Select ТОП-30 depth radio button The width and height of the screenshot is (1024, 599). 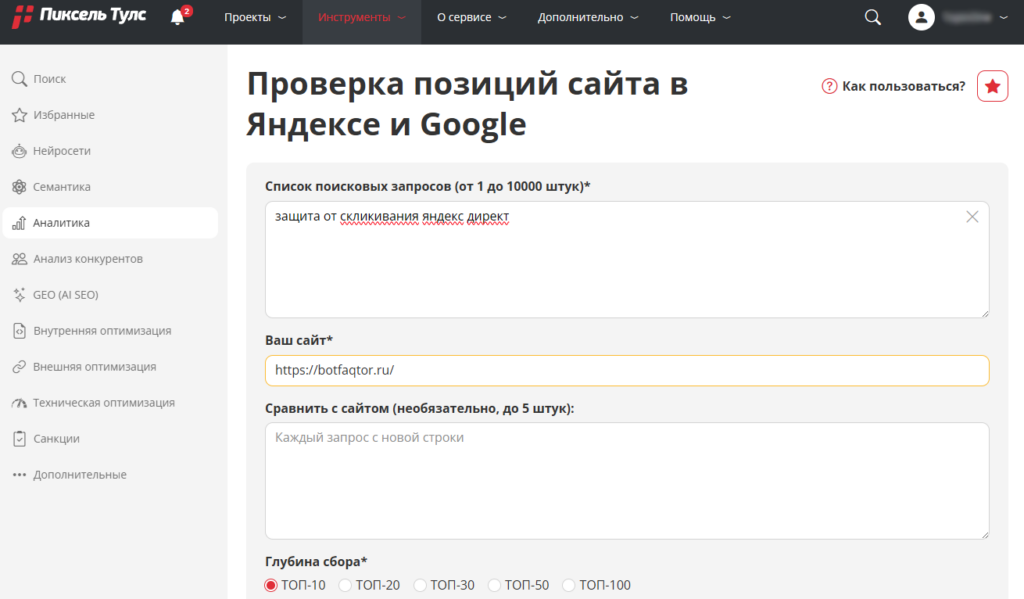point(420,585)
